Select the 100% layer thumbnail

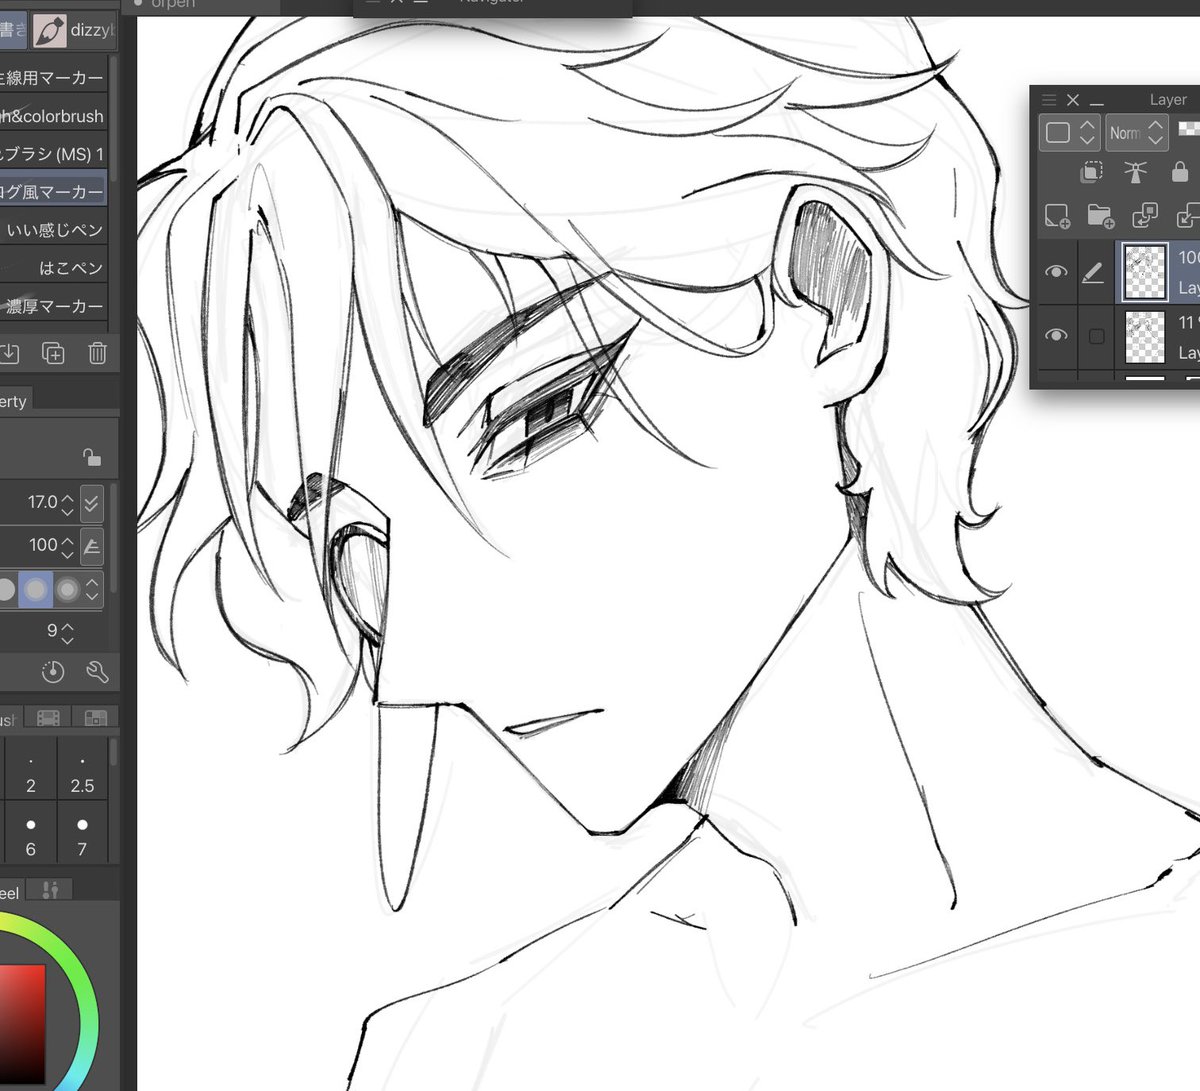1145,272
